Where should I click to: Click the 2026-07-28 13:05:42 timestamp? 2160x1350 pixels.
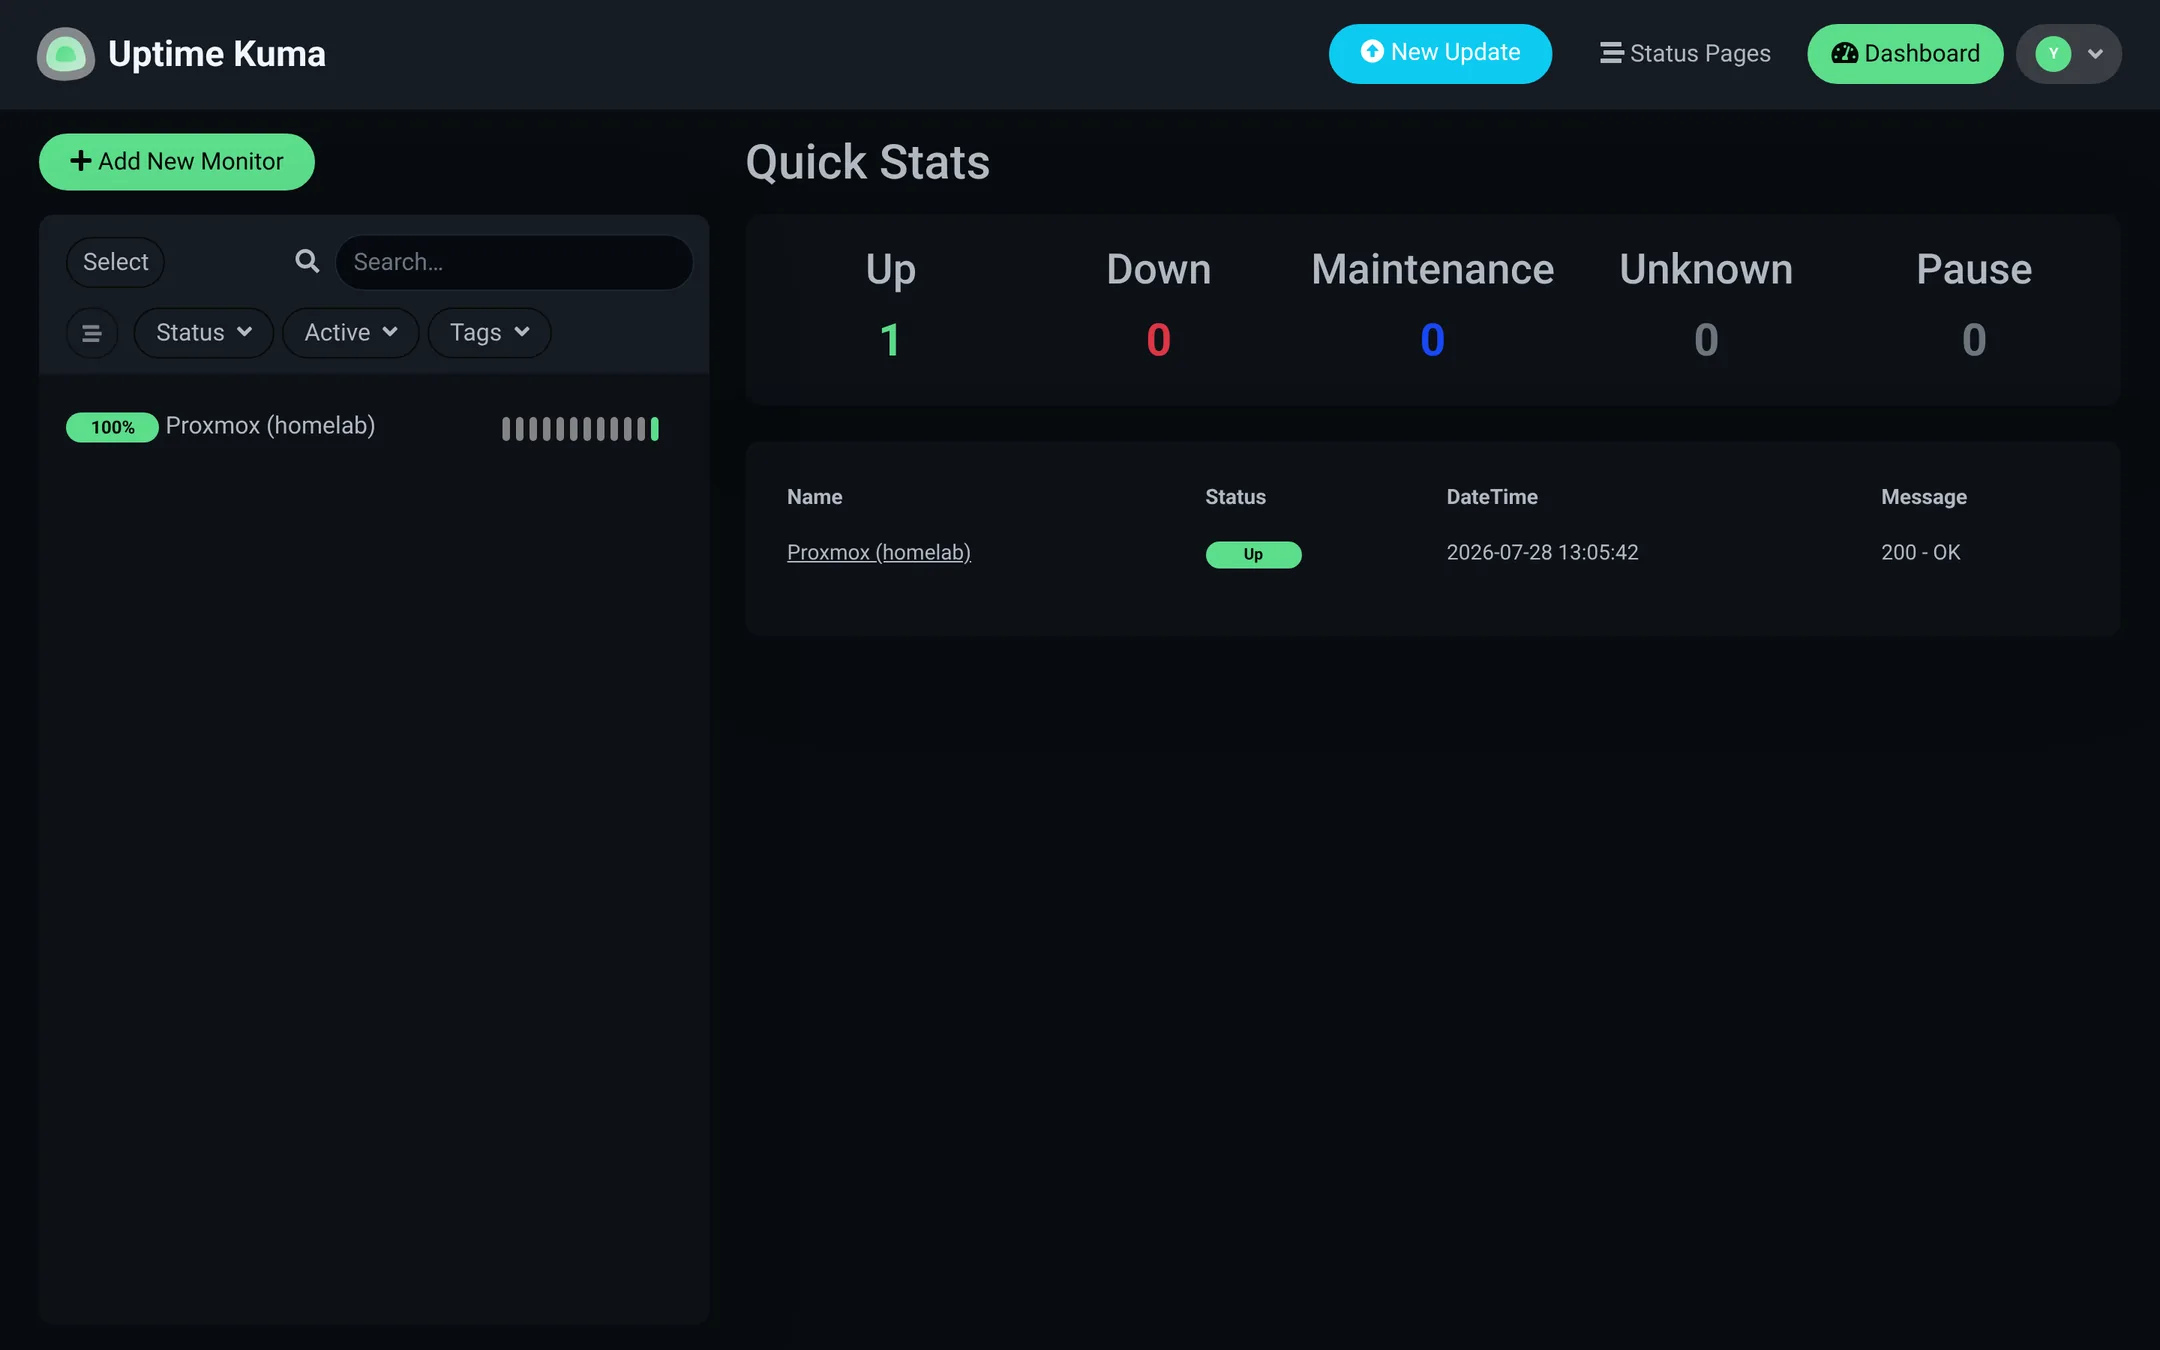1542,552
